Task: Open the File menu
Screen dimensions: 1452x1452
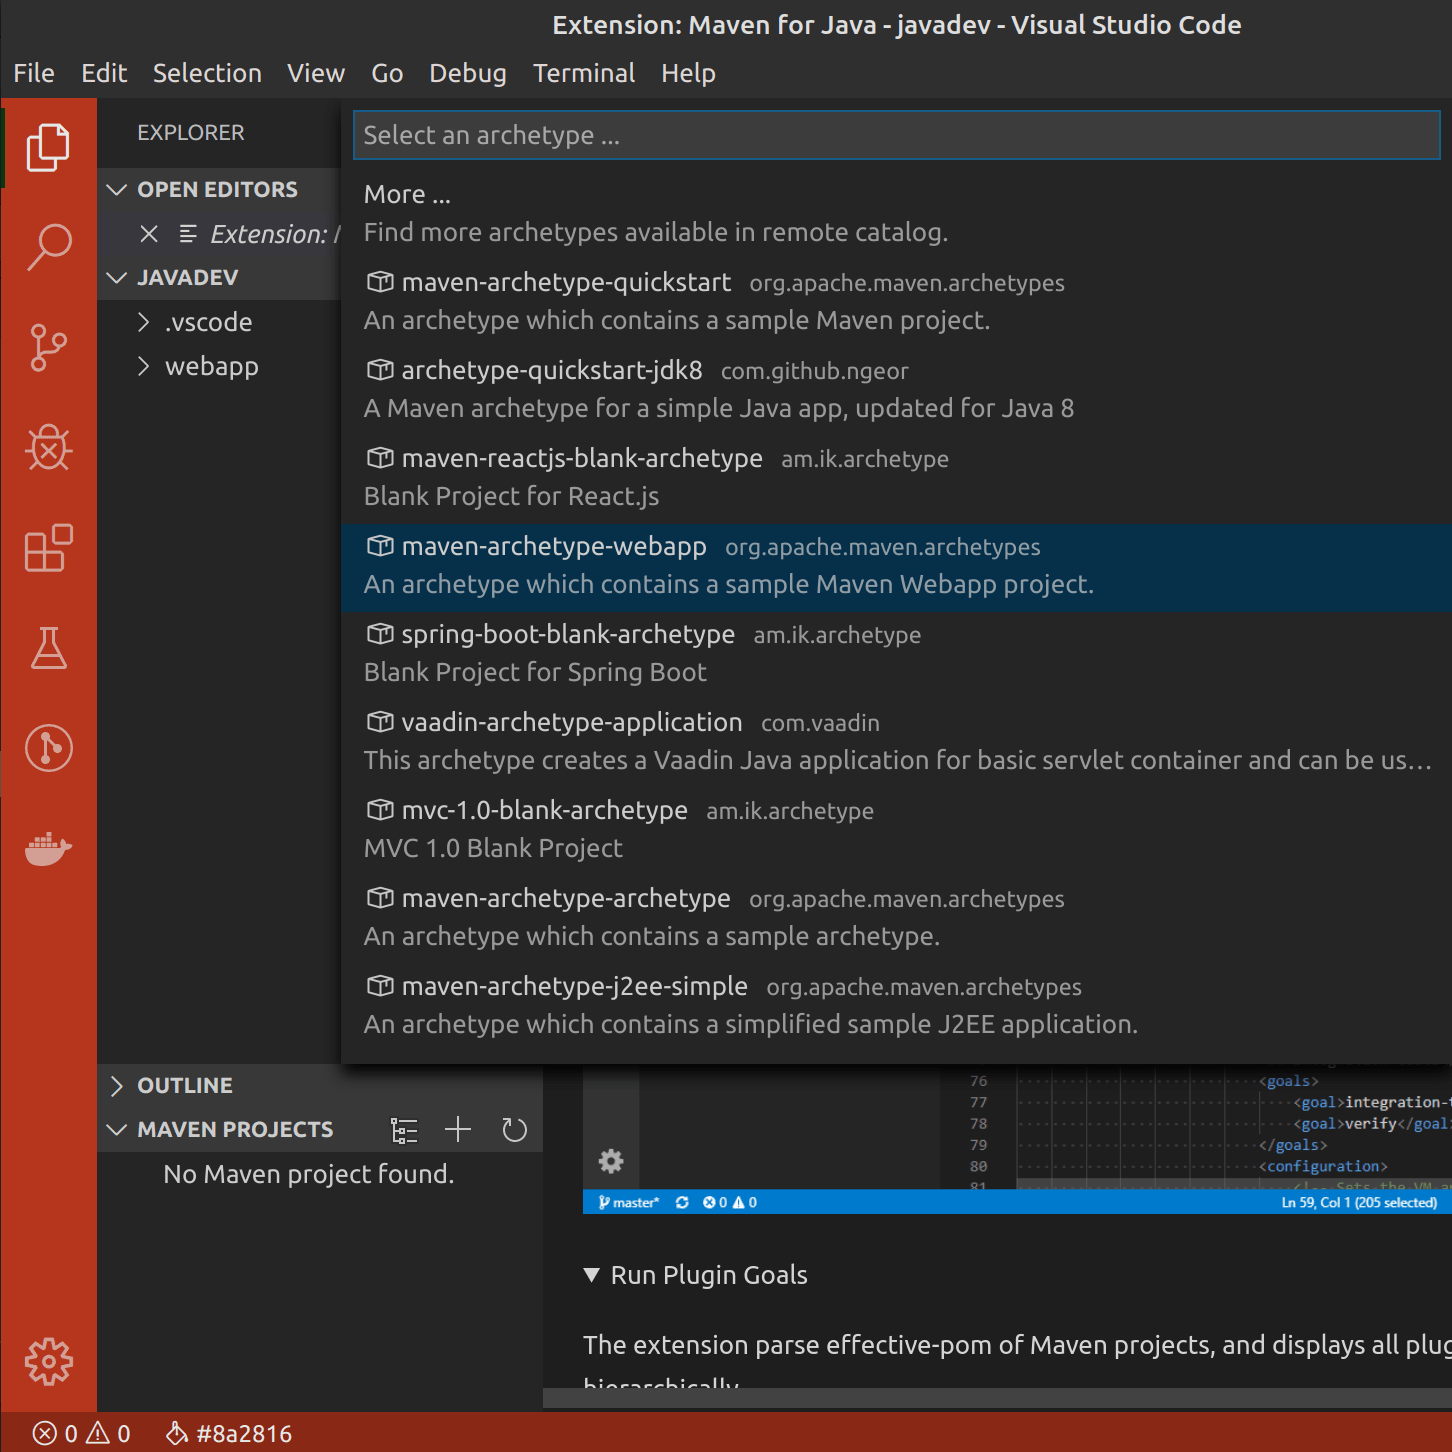Action: tap(34, 73)
